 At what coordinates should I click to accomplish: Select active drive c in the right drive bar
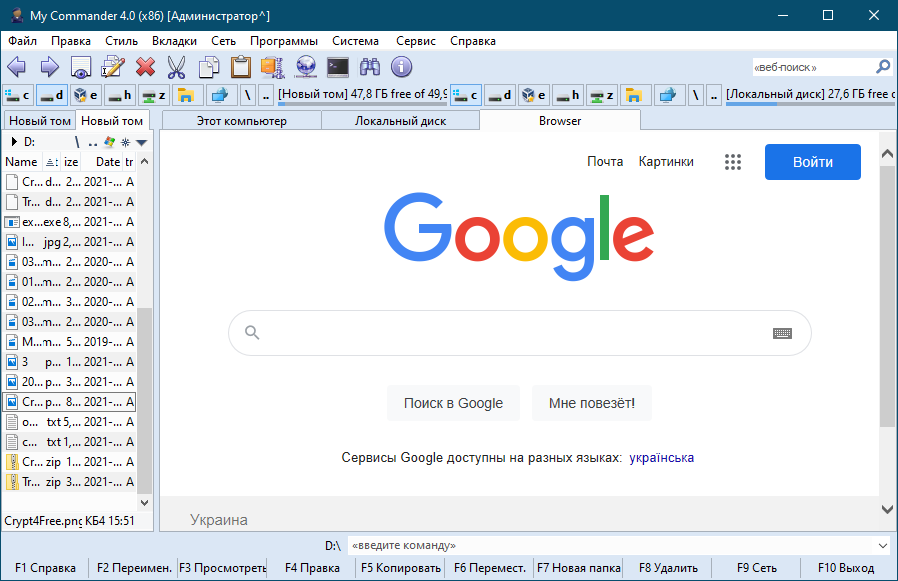[x=466, y=95]
